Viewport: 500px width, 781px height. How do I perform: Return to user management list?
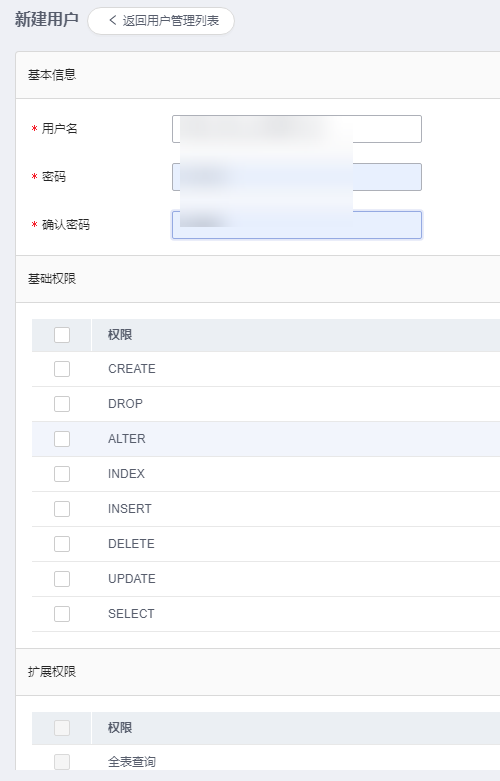click(161, 21)
